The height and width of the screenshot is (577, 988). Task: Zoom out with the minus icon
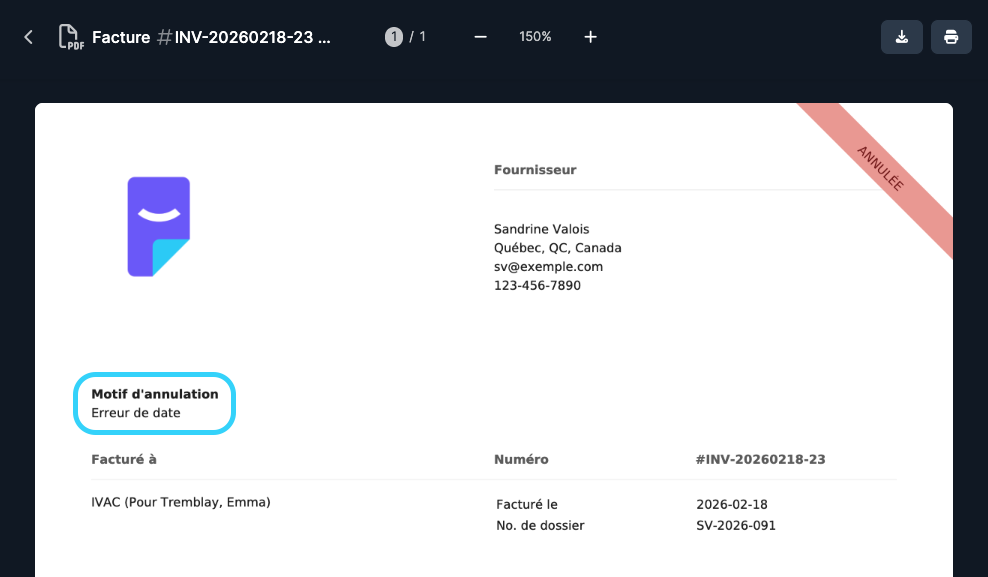(x=480, y=37)
